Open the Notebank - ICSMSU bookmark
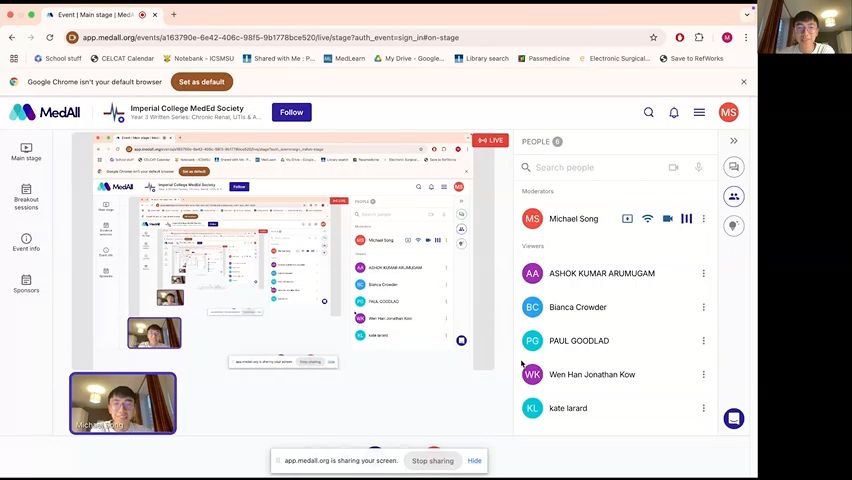Screen dimensions: 852x480 [198, 58]
